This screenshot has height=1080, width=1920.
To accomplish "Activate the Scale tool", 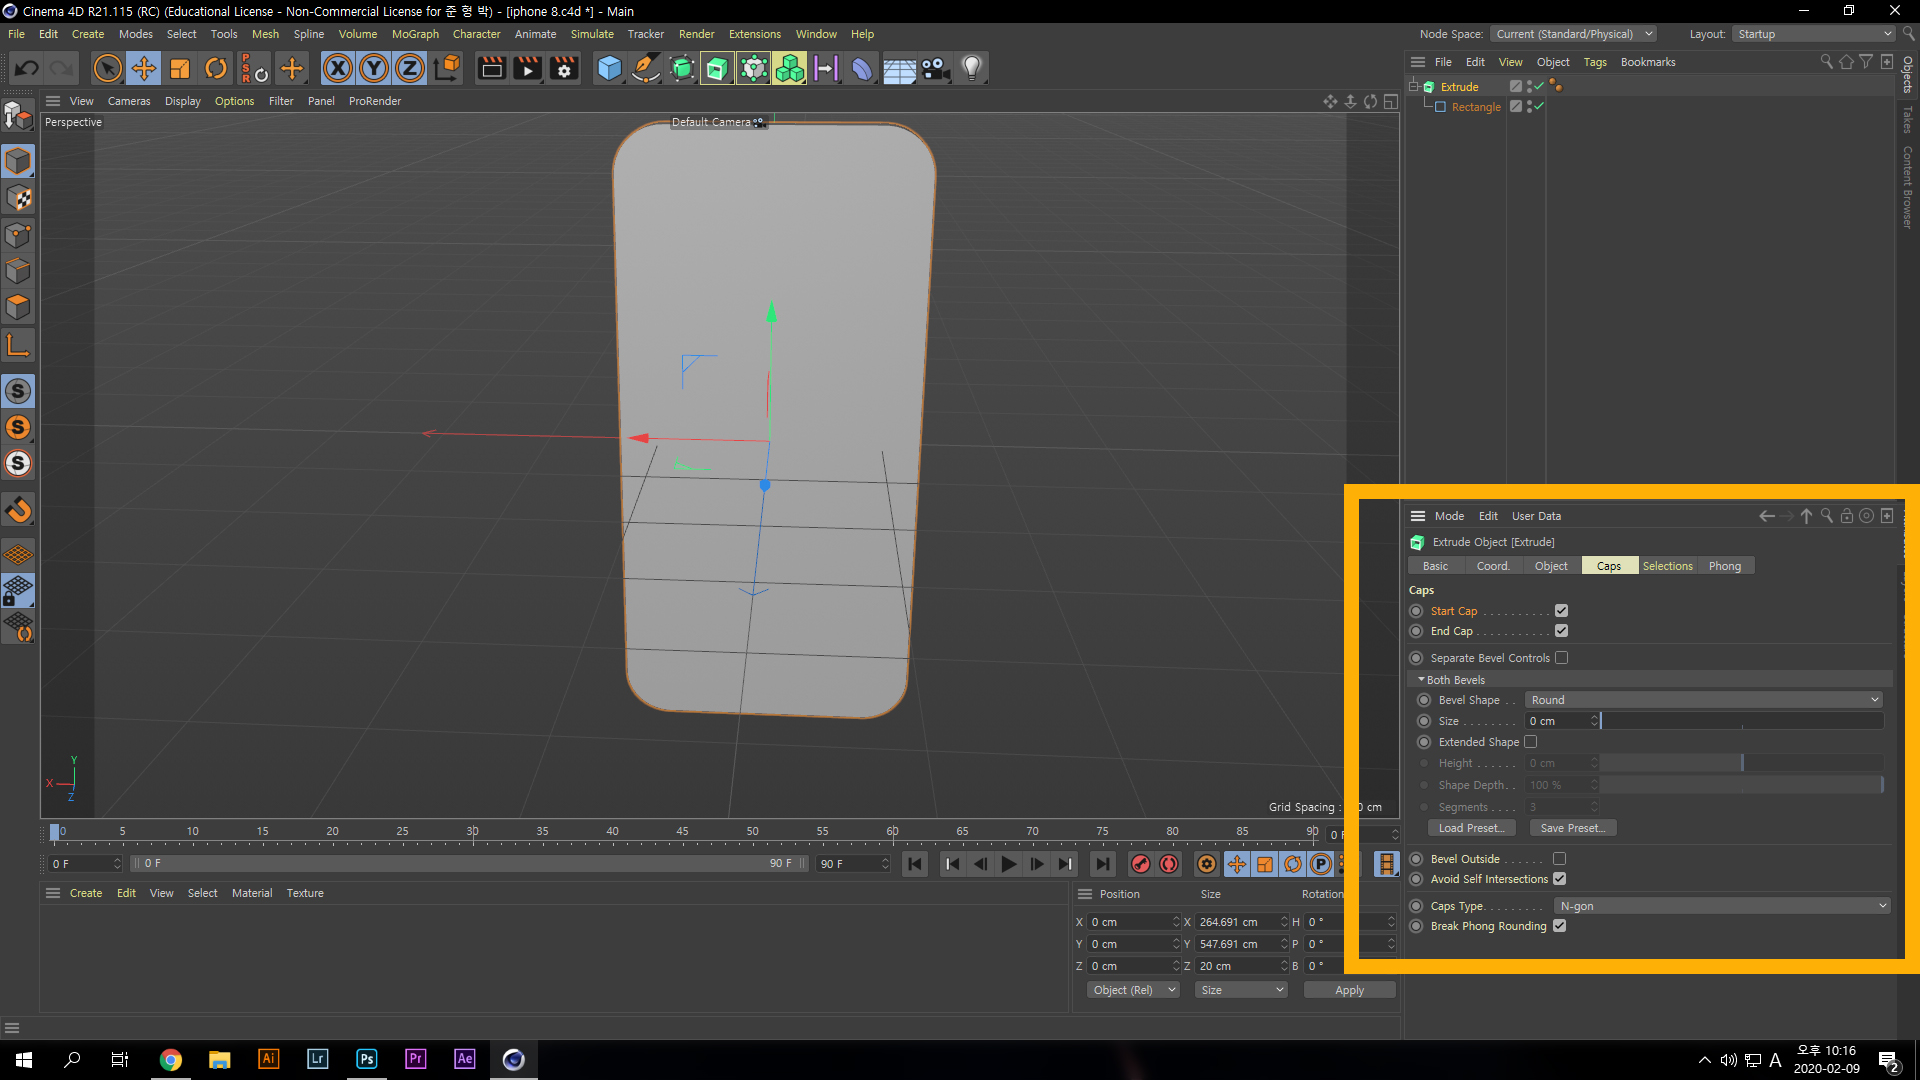I will pos(180,68).
